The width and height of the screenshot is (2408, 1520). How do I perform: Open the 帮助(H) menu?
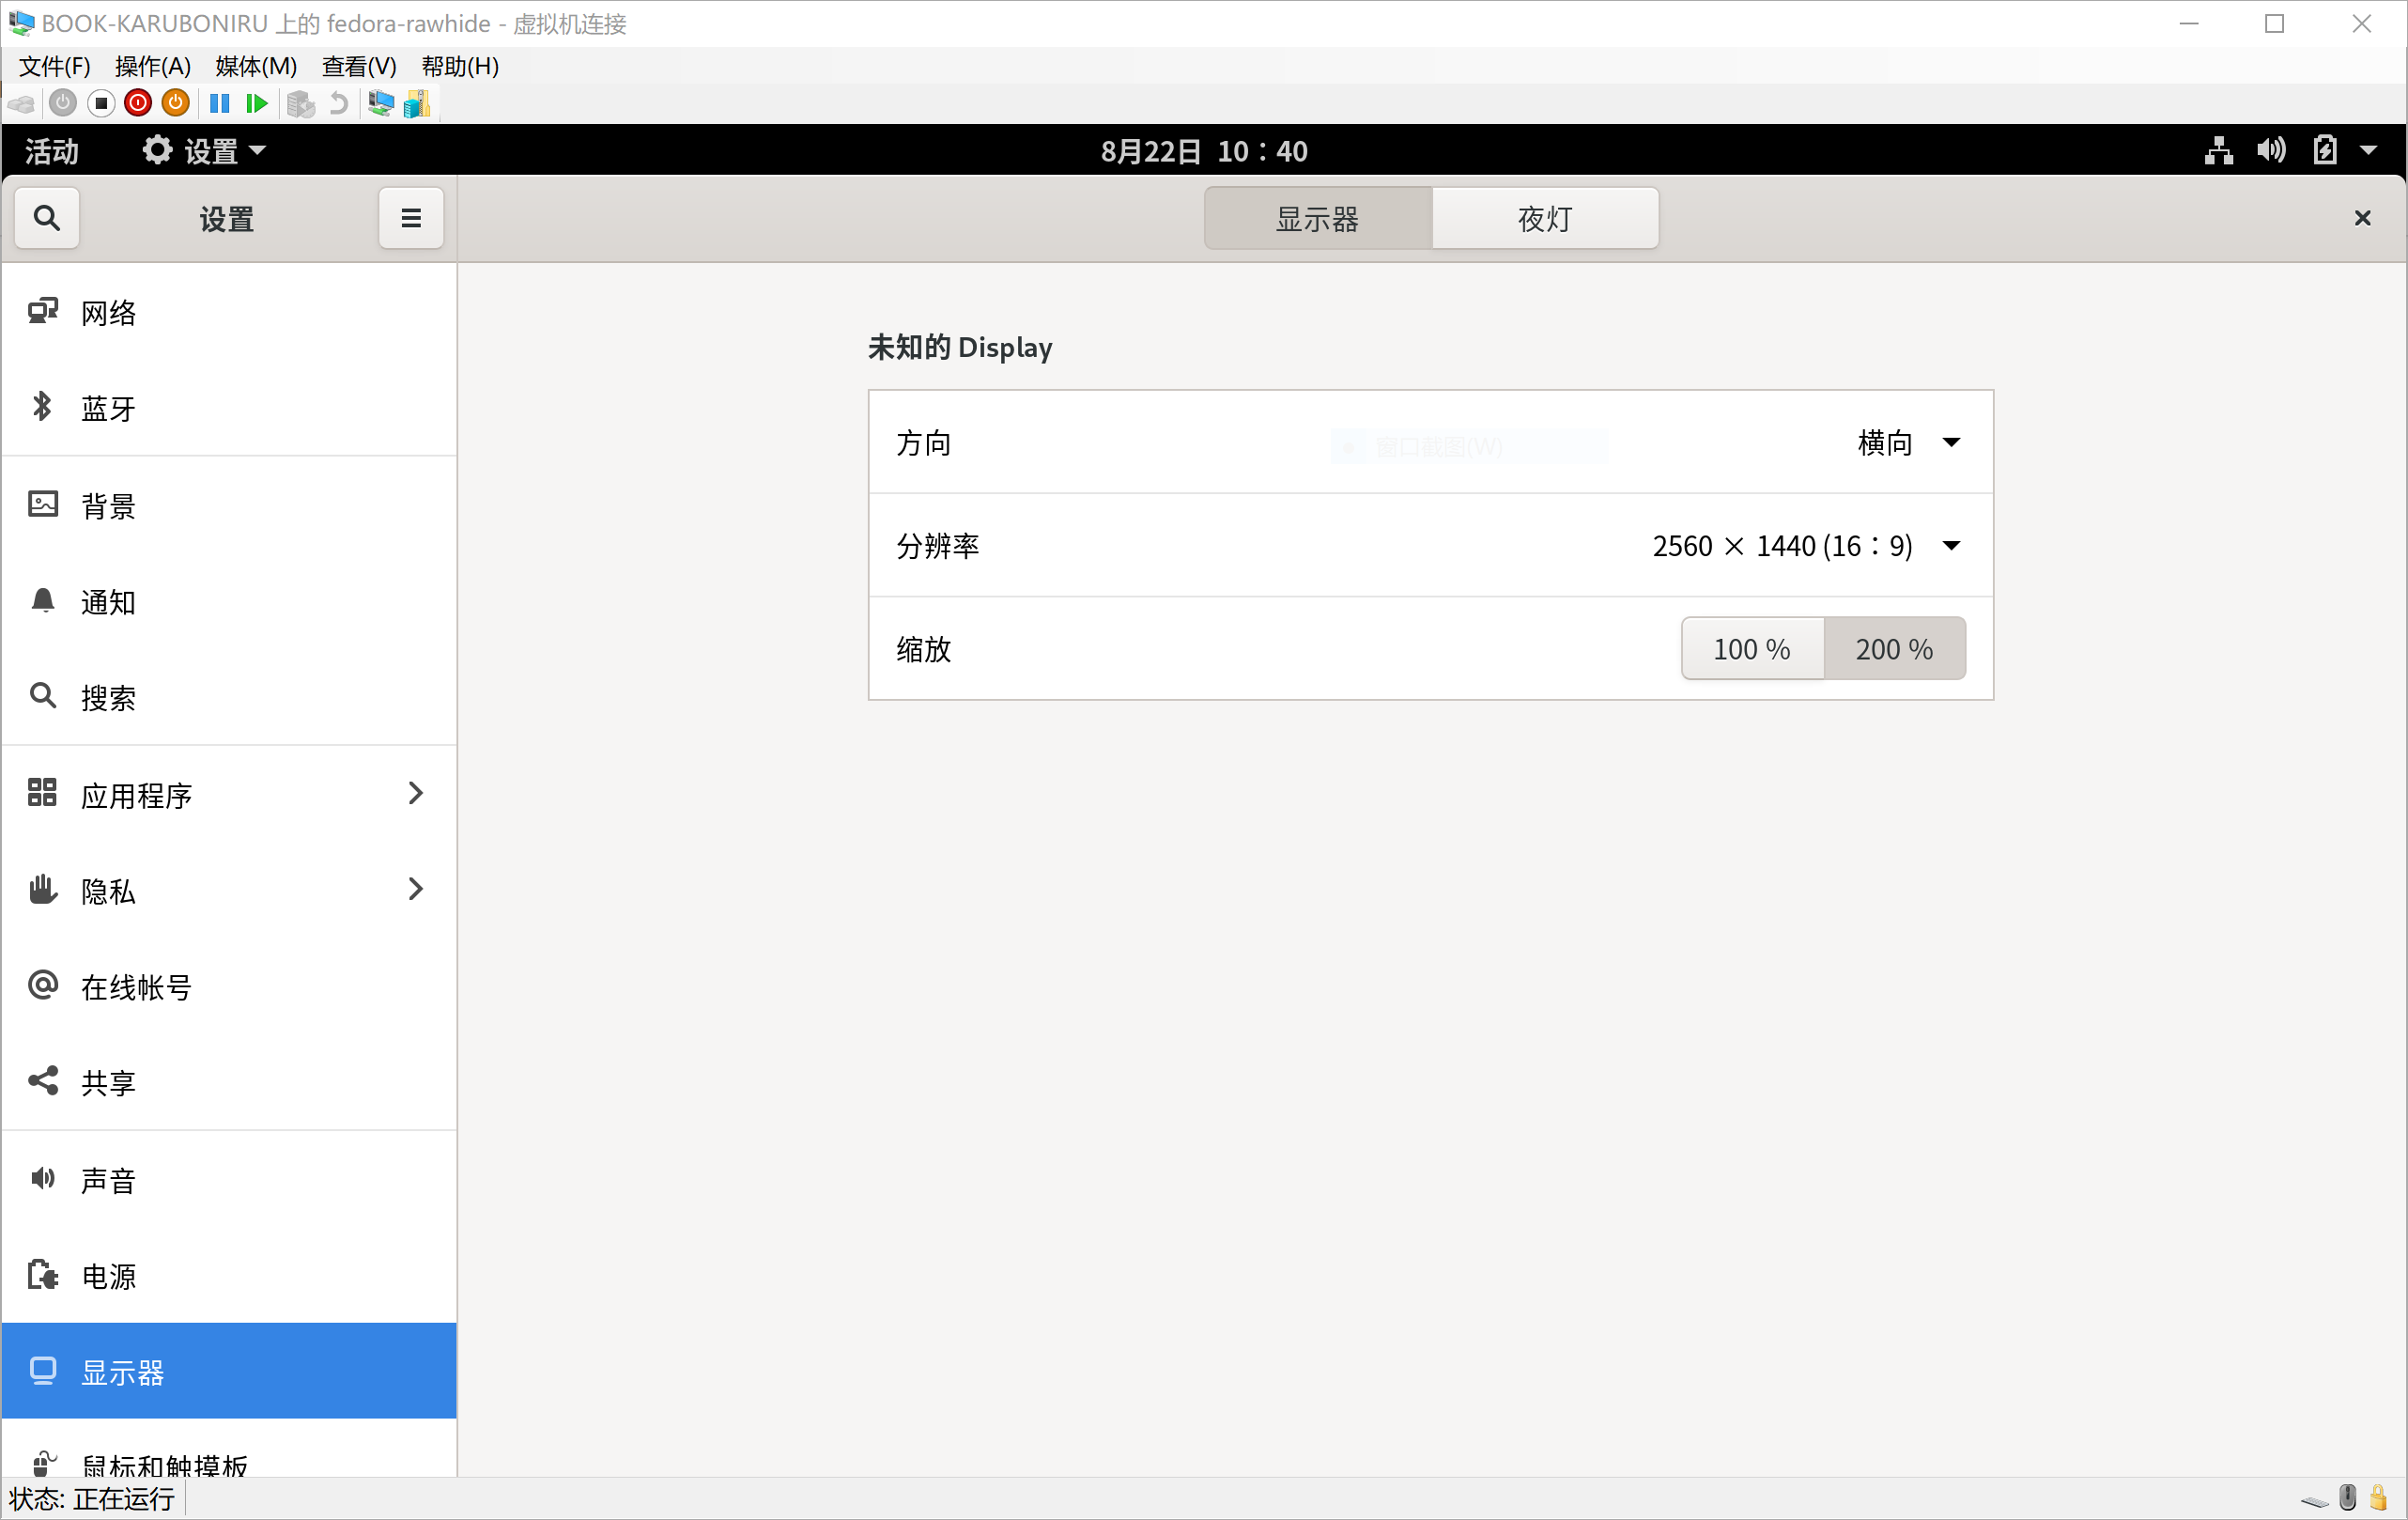coord(460,66)
